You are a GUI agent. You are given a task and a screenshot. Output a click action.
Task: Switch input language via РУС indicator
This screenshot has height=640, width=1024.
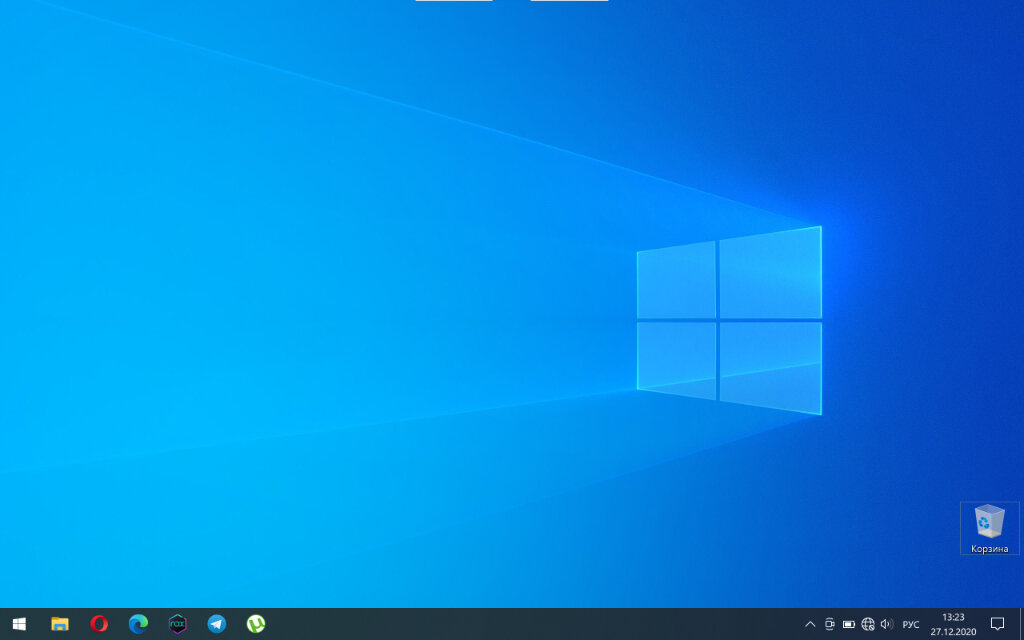(910, 624)
